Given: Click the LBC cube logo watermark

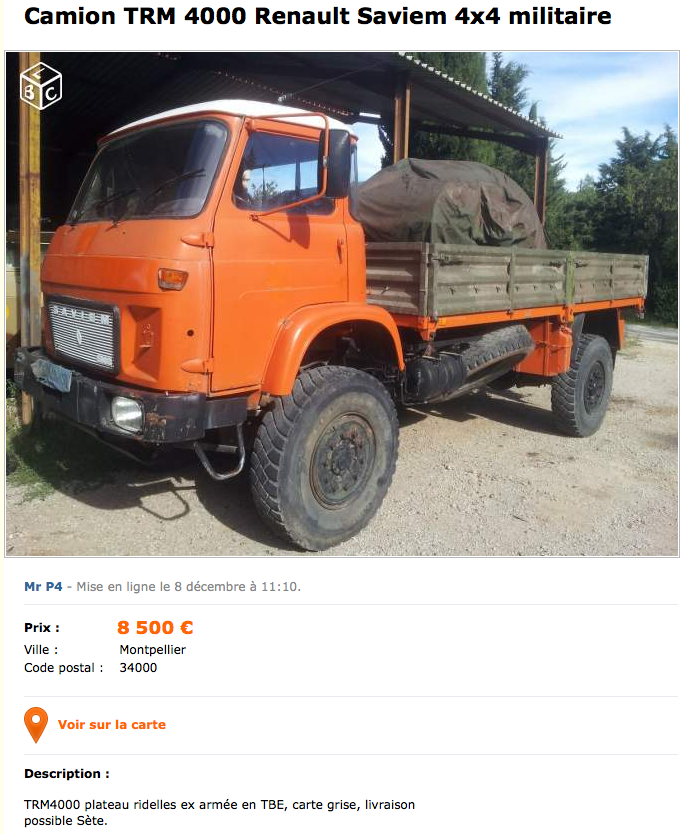Looking at the screenshot, I should pos(41,86).
